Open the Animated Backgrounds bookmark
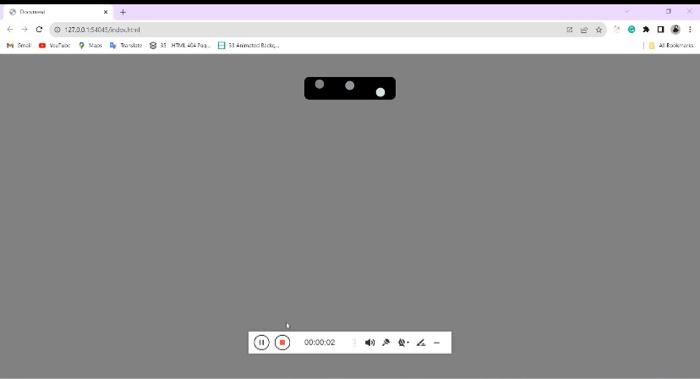 249,46
